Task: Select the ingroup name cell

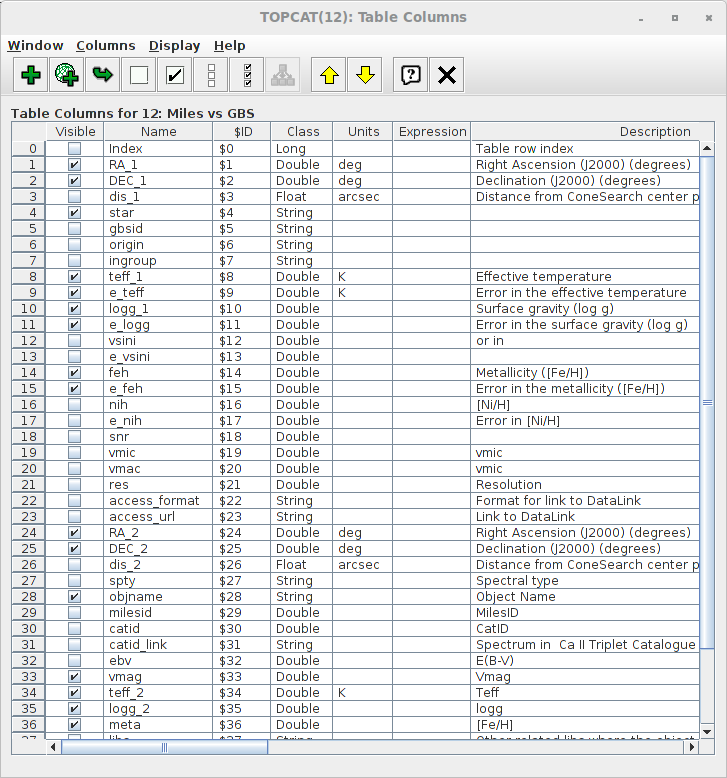Action: 158,260
